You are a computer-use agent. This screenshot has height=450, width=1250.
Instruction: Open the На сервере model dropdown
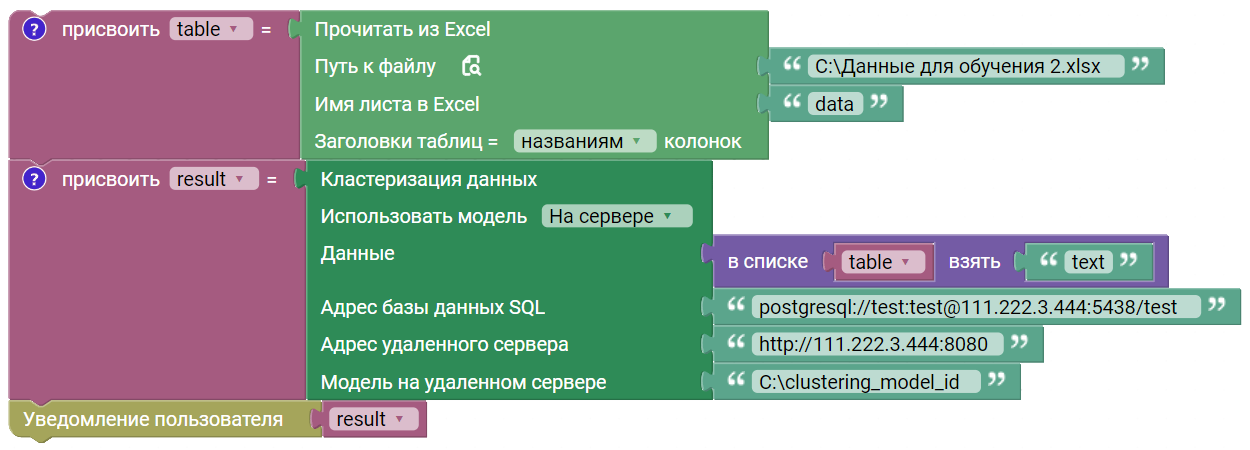[616, 216]
